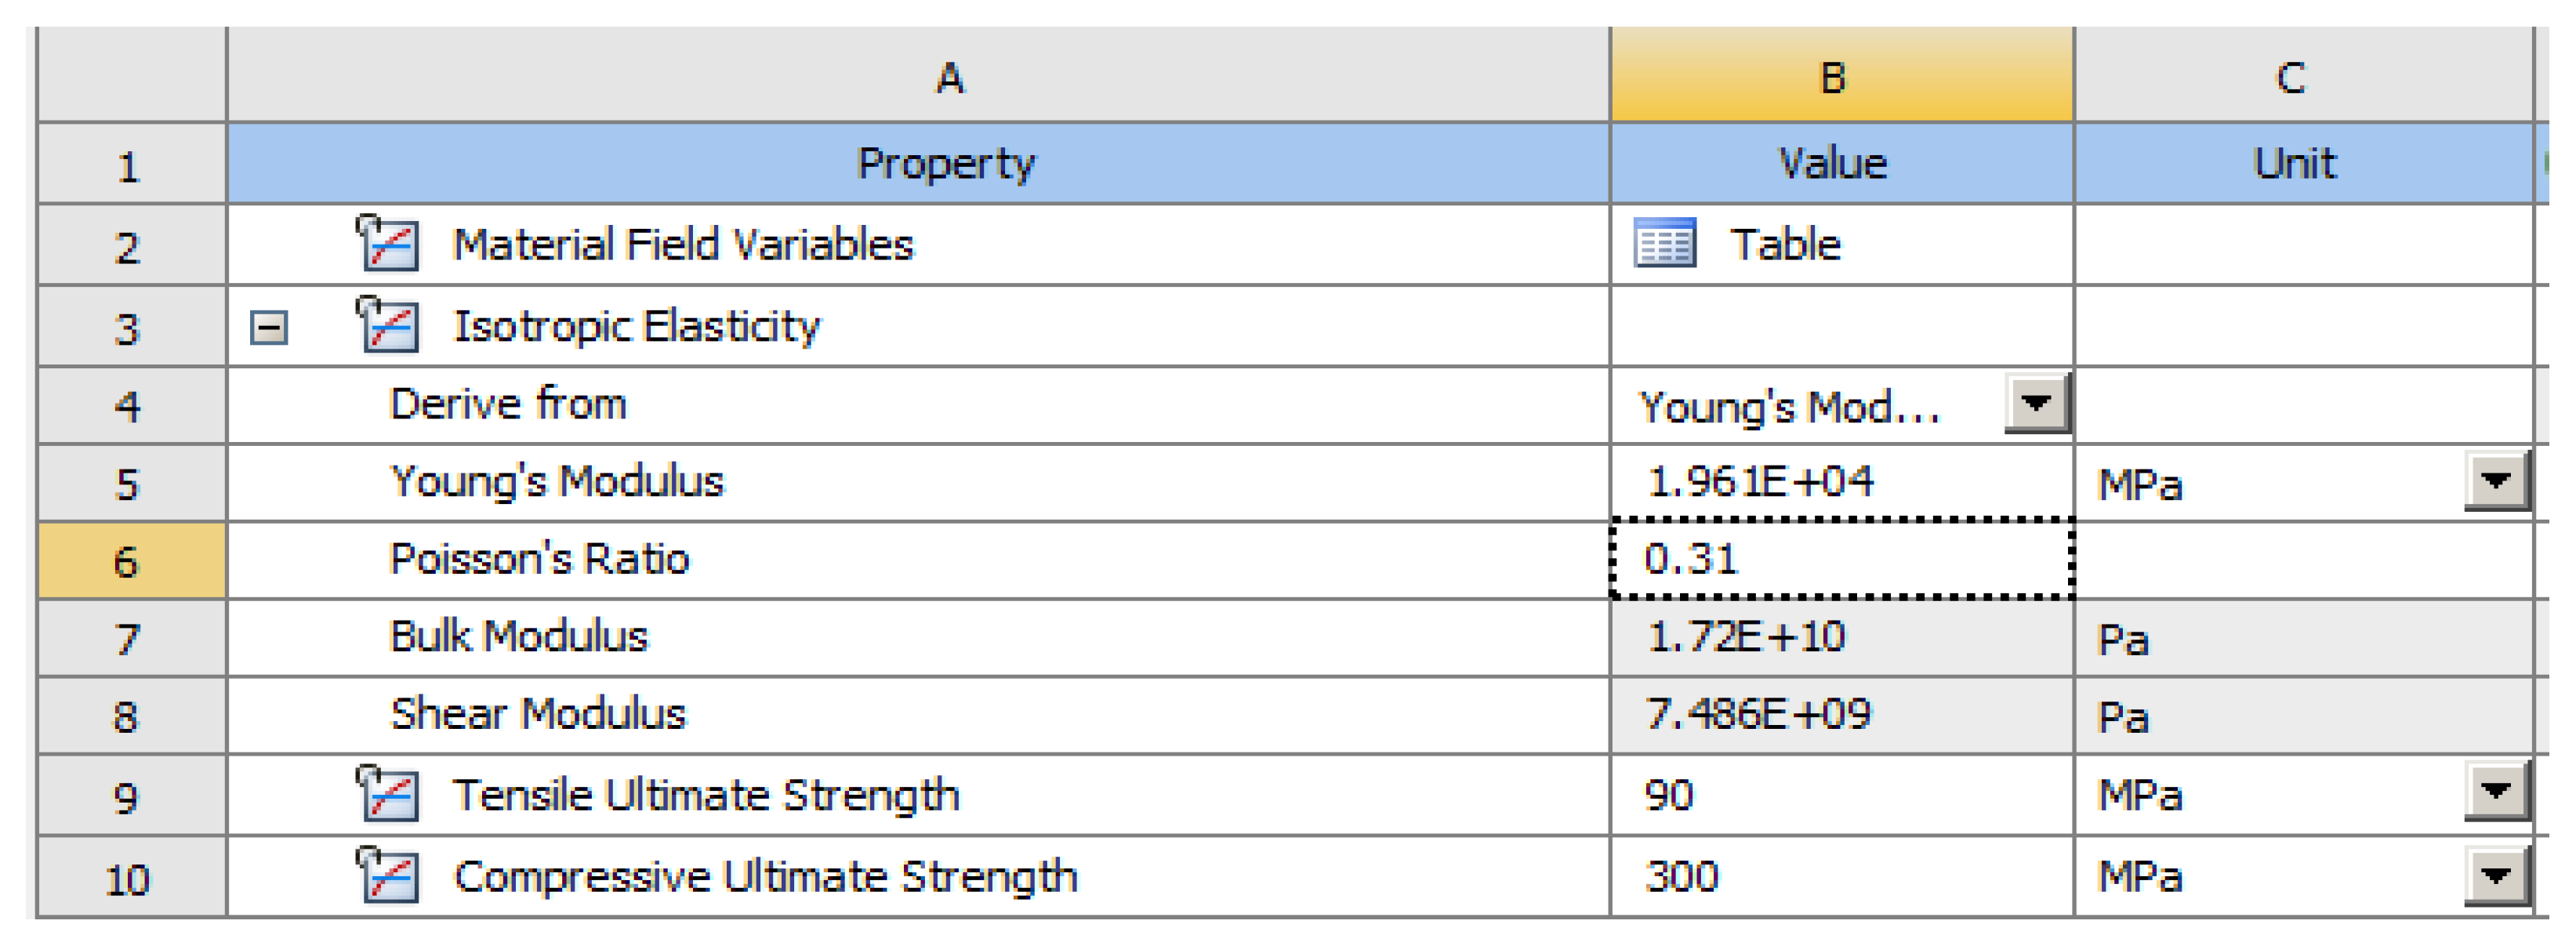Open the Derive from dropdown

2036,404
